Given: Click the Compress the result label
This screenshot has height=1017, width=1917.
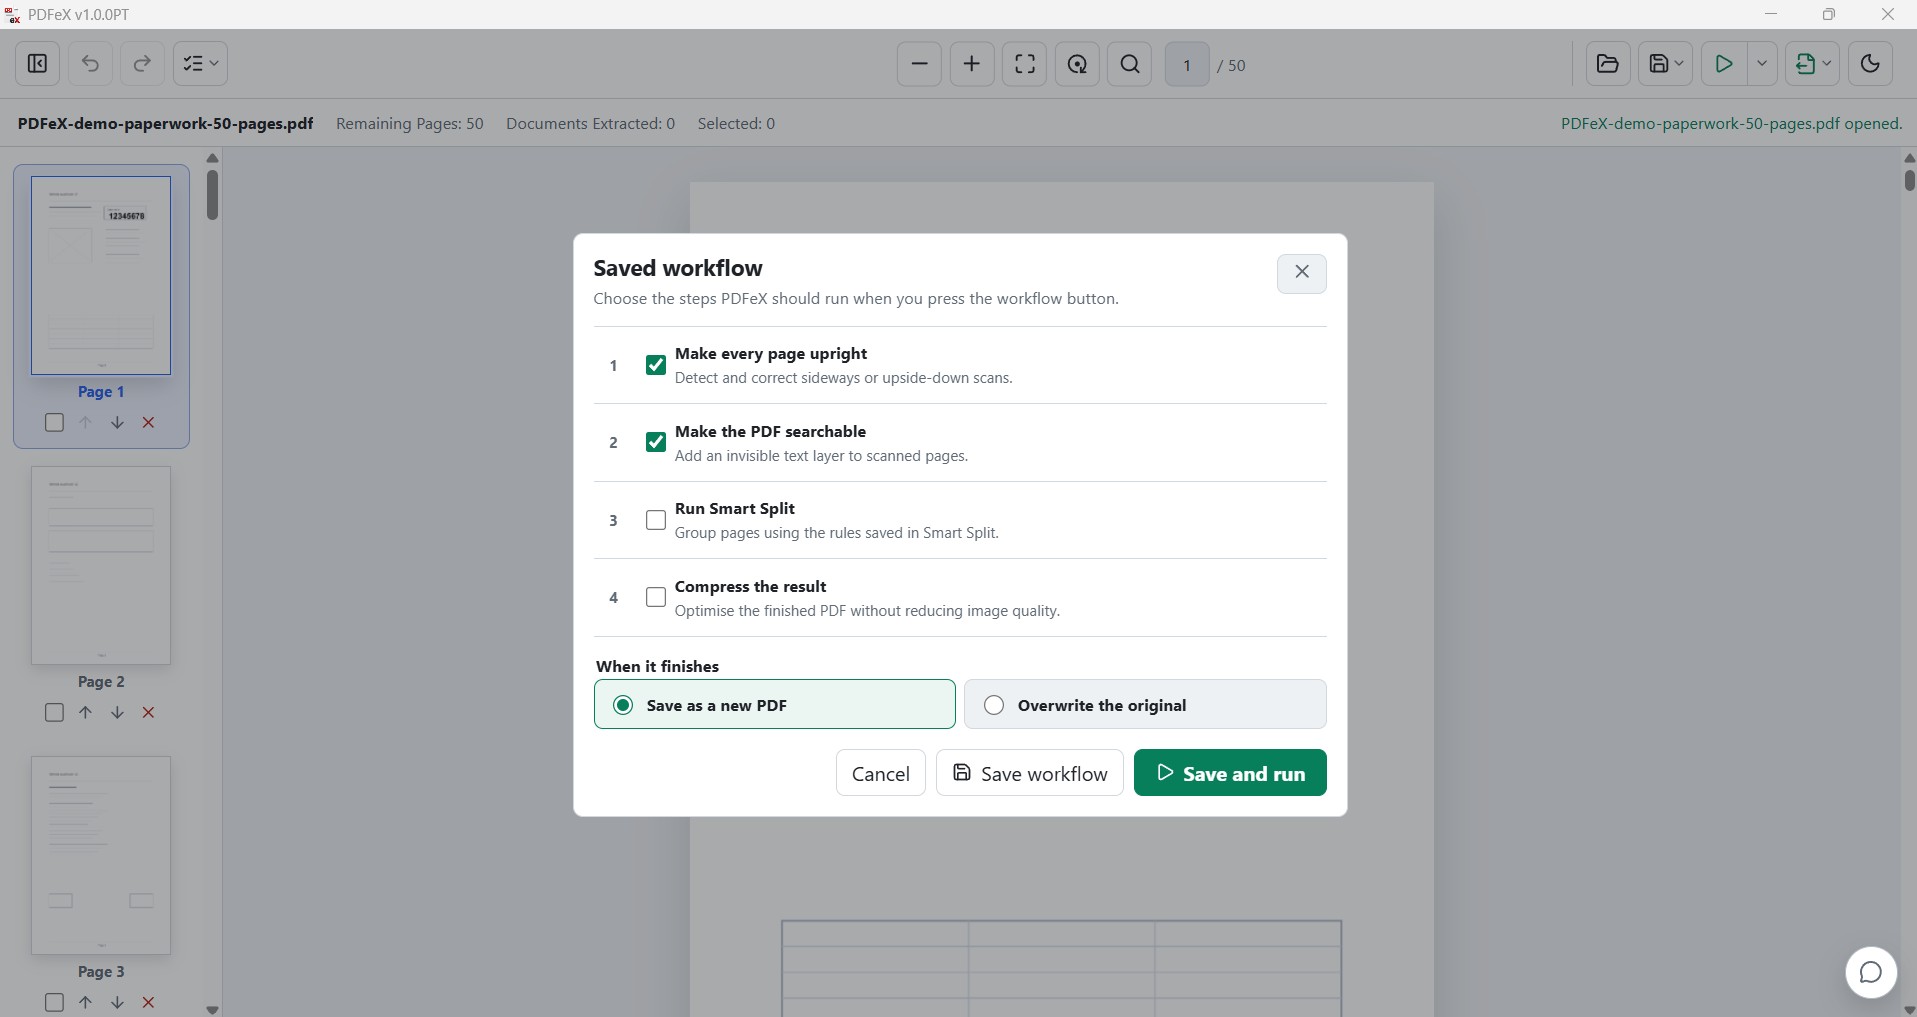Looking at the screenshot, I should coord(751,587).
